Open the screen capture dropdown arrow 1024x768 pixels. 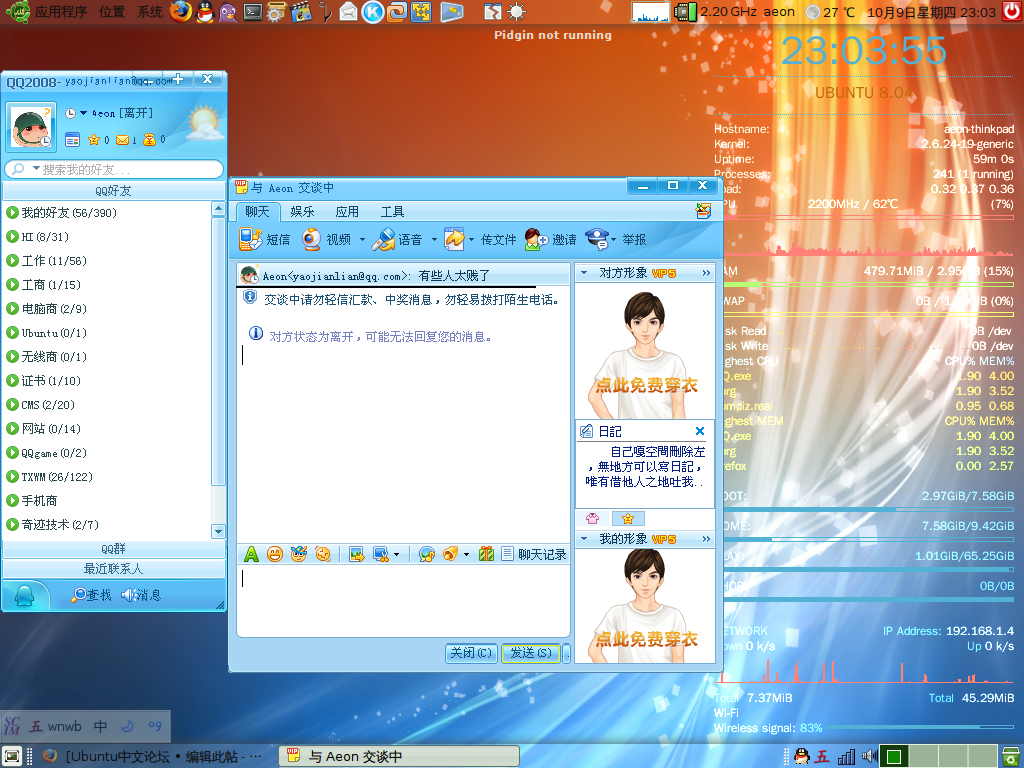[x=396, y=554]
